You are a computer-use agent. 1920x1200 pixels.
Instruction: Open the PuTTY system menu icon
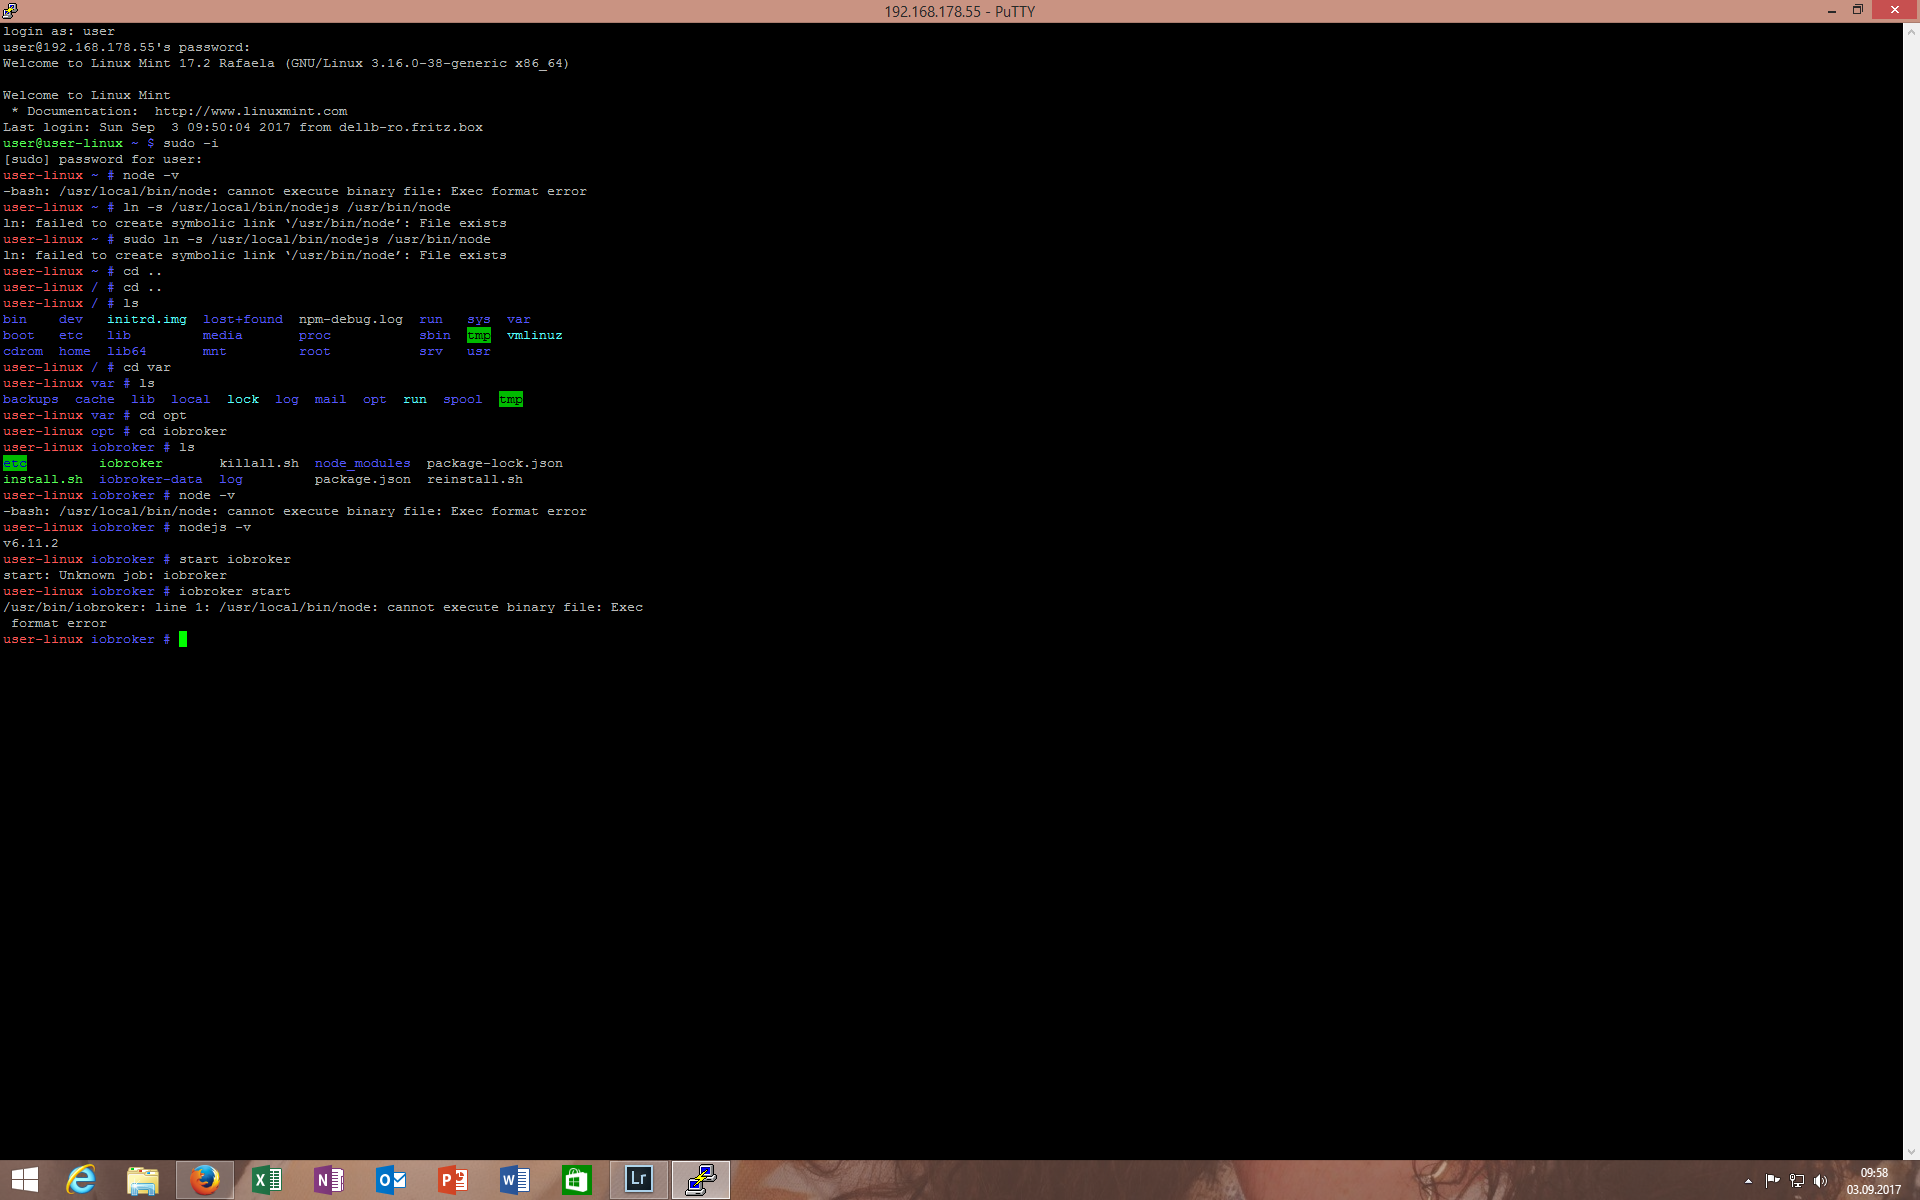(10, 10)
